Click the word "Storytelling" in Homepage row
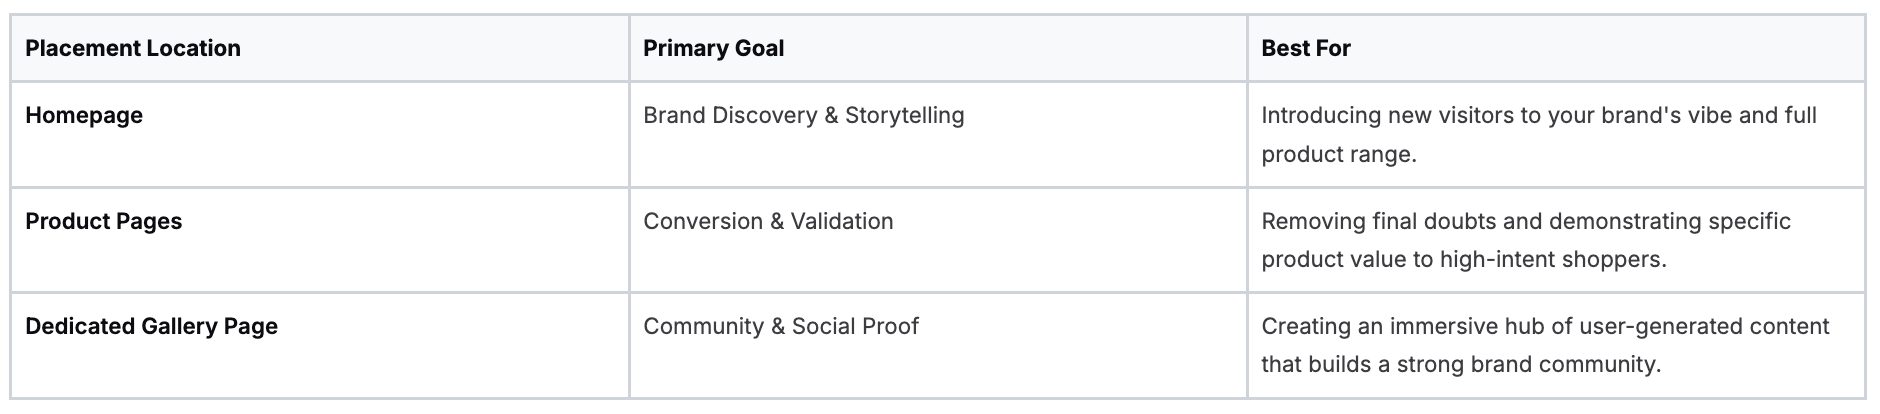The width and height of the screenshot is (1880, 414). point(904,115)
